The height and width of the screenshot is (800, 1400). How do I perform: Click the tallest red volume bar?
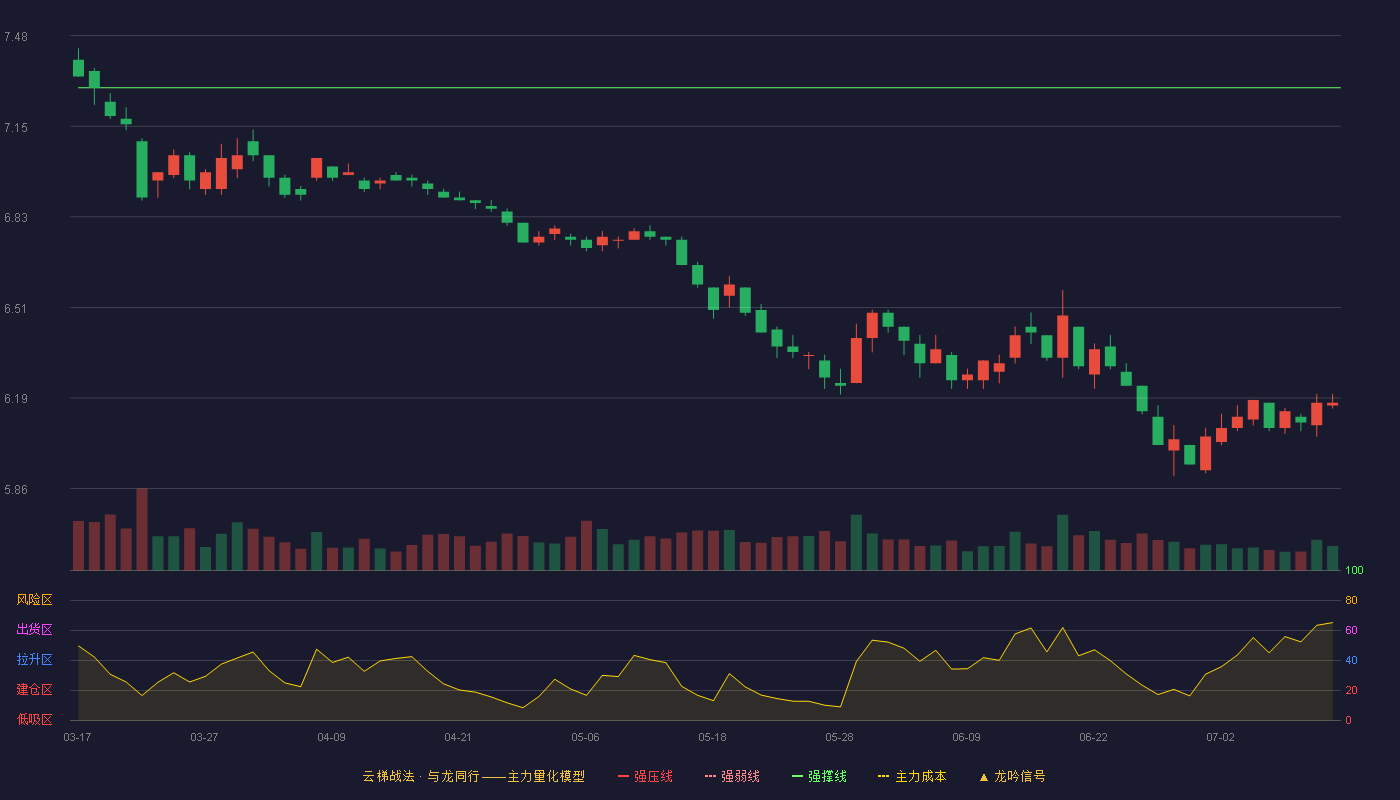click(x=142, y=529)
